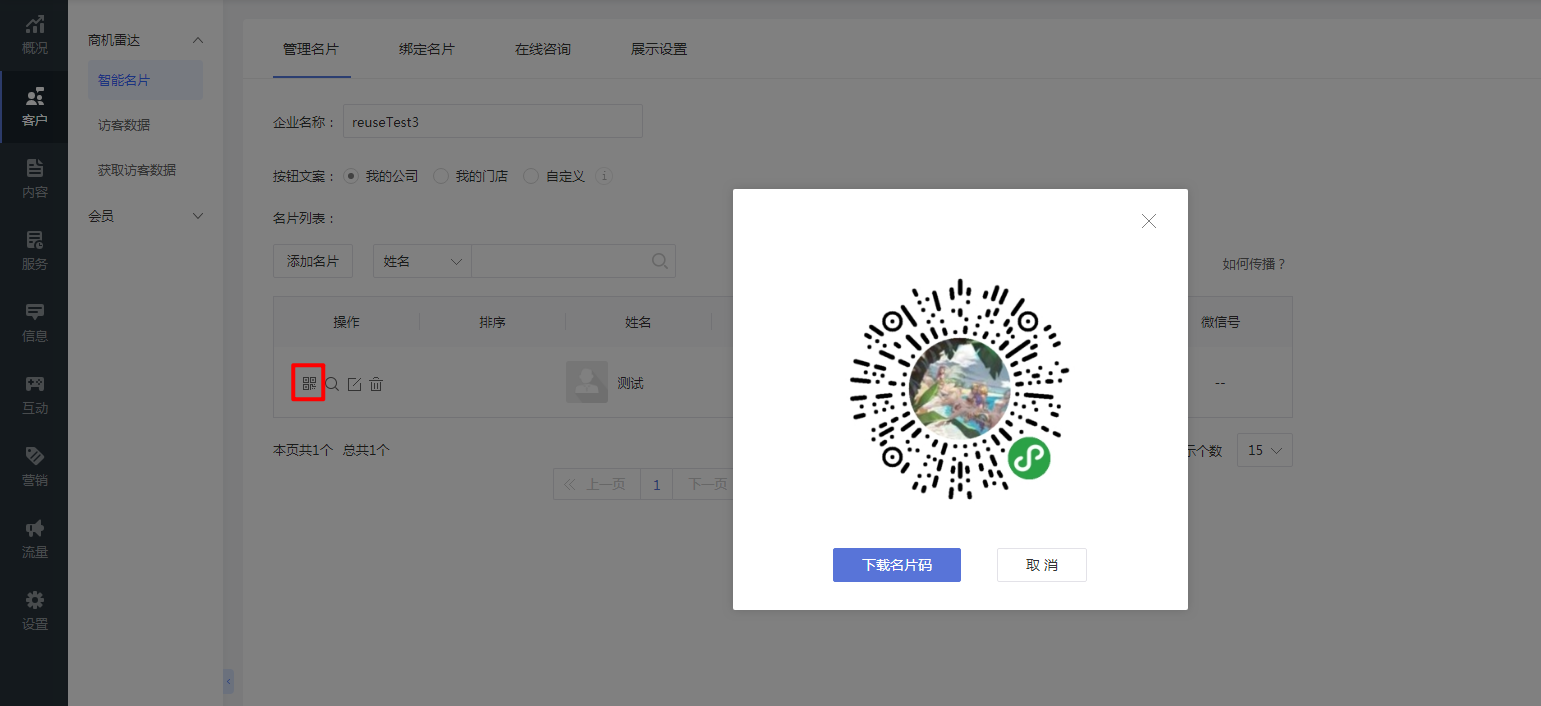Click the green mini-program logo on QR code
The width and height of the screenshot is (1541, 706).
click(1029, 458)
